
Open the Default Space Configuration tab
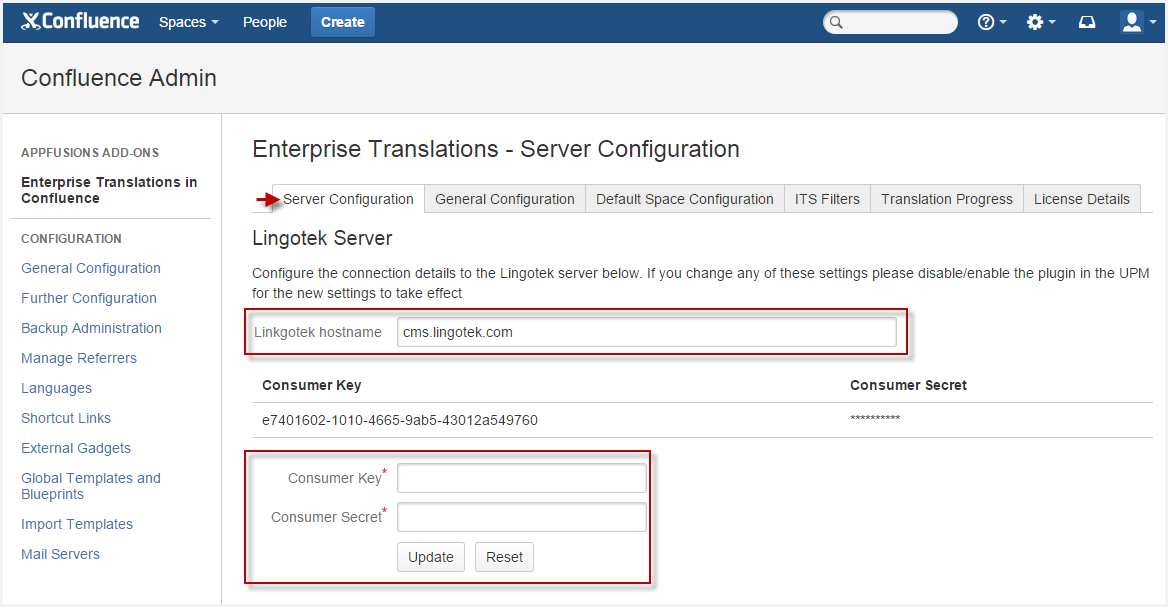pos(685,199)
